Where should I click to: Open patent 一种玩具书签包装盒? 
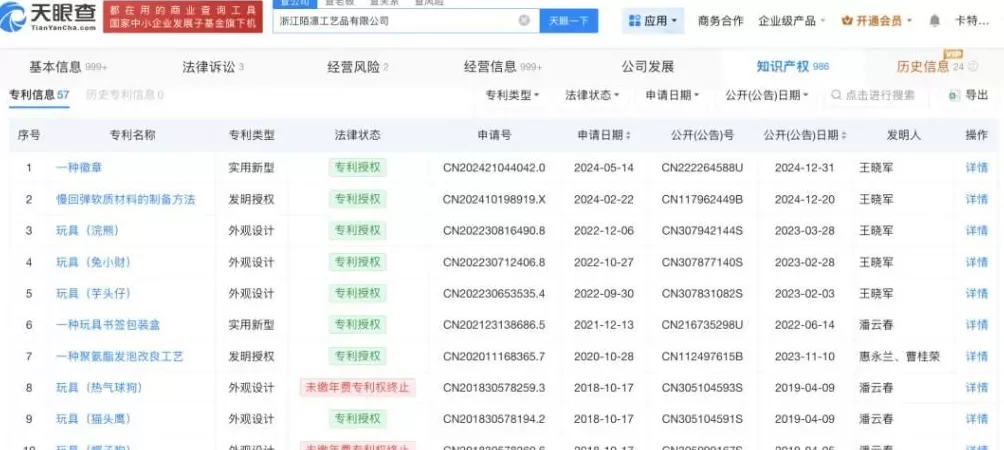[108, 325]
